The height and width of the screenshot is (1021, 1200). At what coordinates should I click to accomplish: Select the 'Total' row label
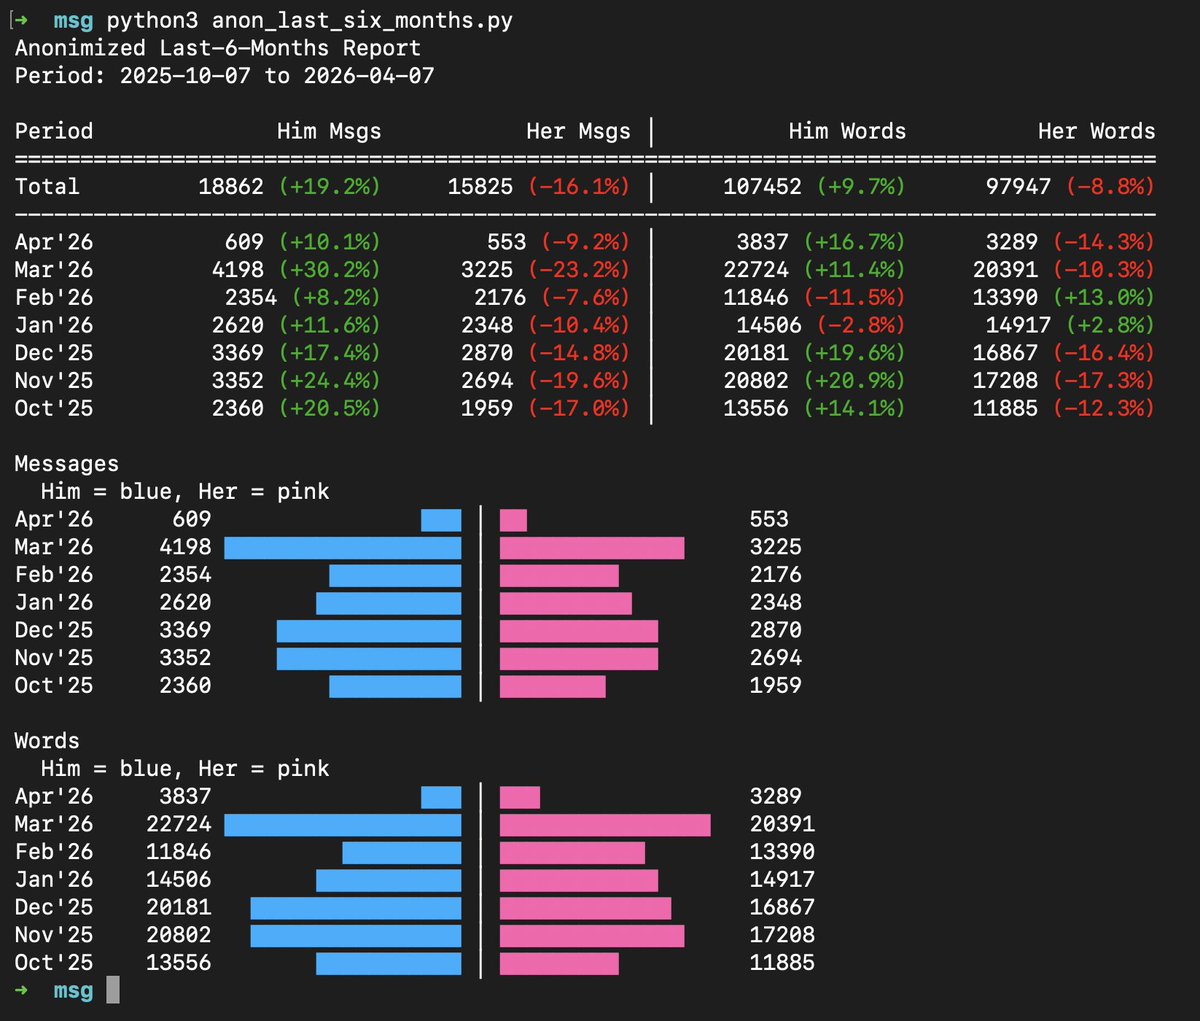pyautogui.click(x=47, y=186)
